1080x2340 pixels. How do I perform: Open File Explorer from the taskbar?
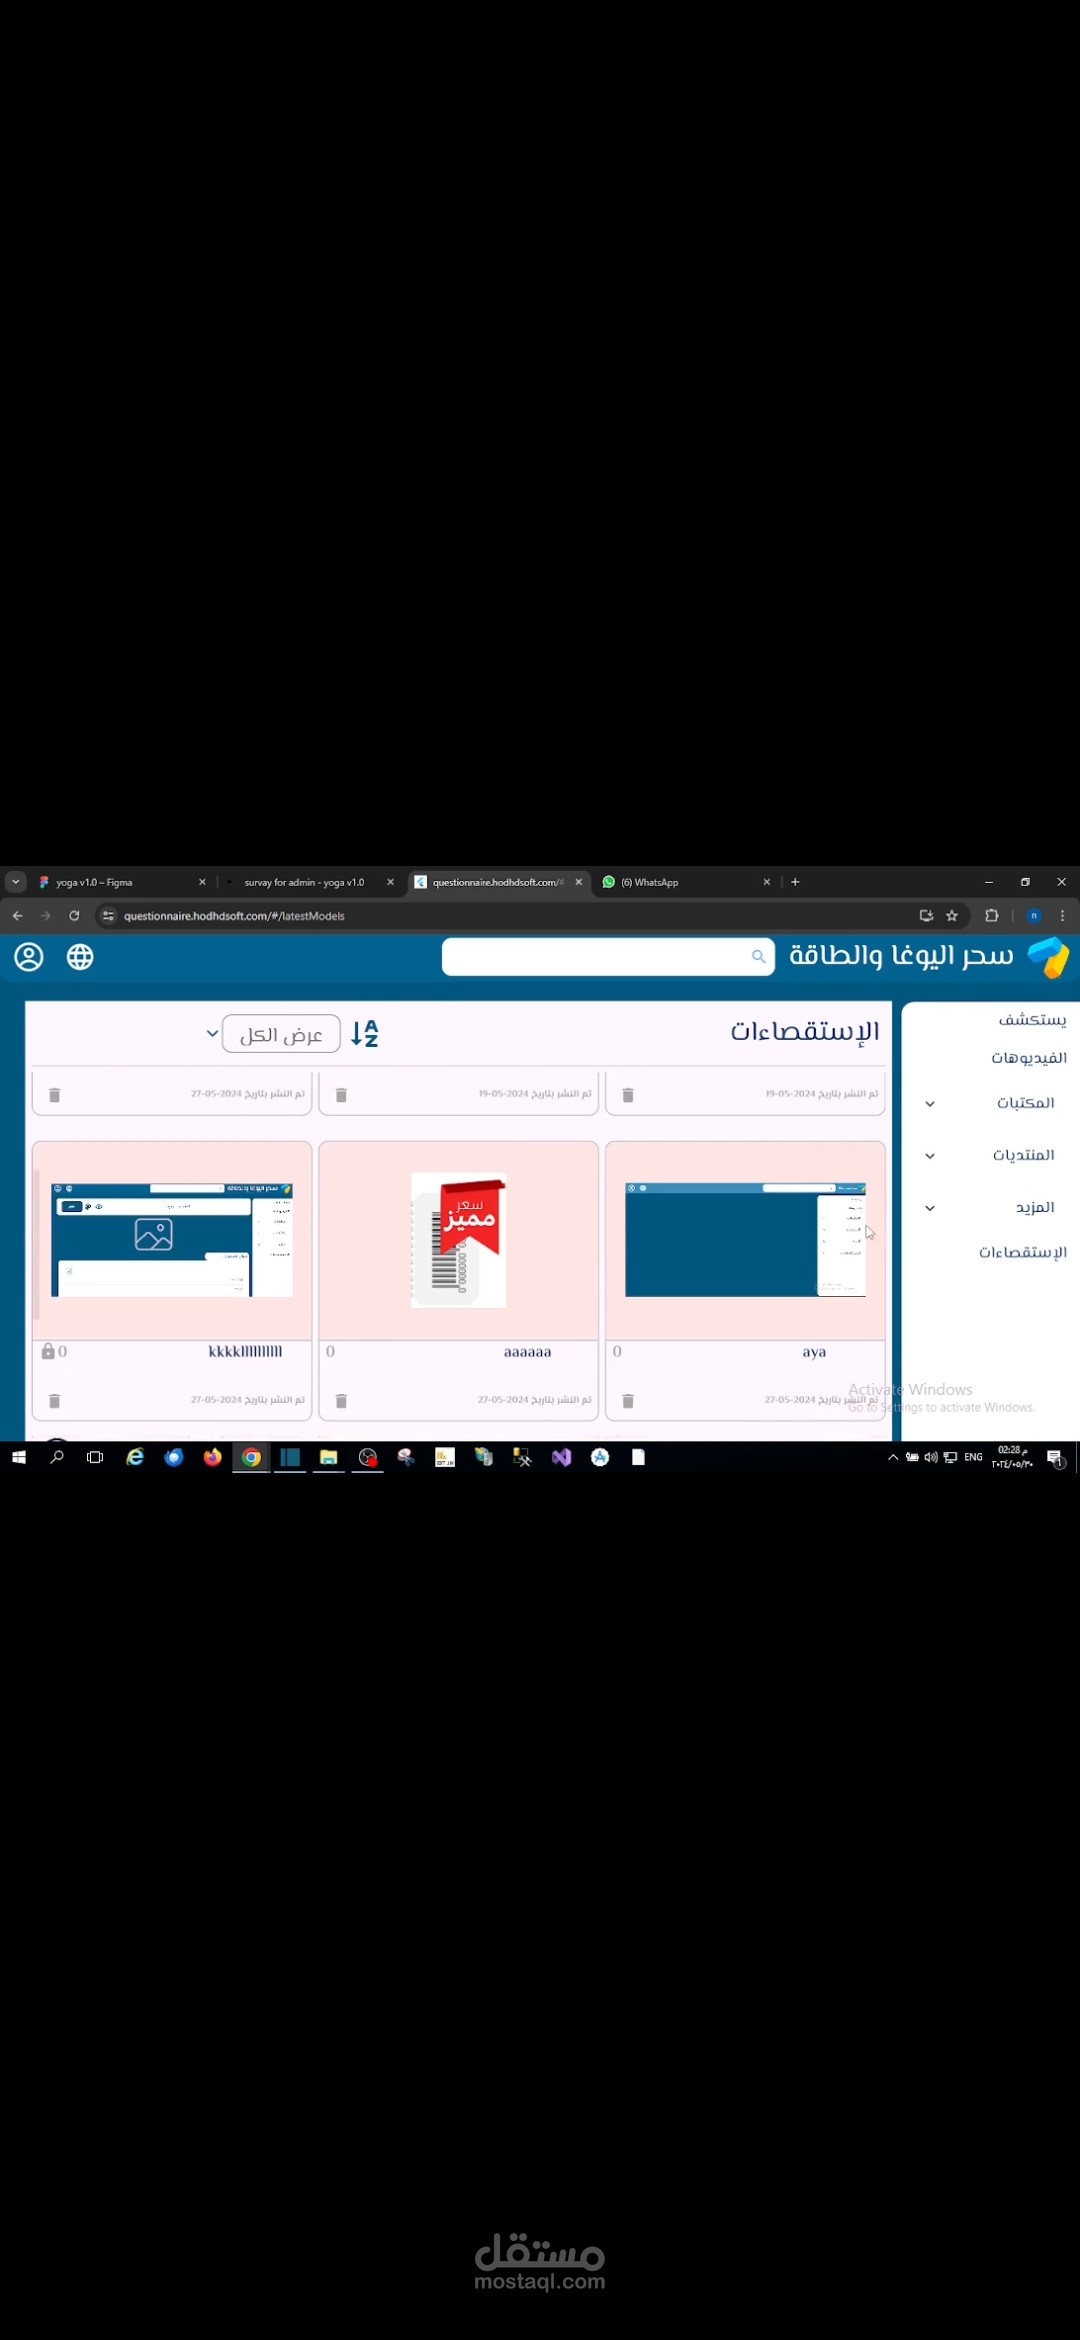[x=328, y=1457]
